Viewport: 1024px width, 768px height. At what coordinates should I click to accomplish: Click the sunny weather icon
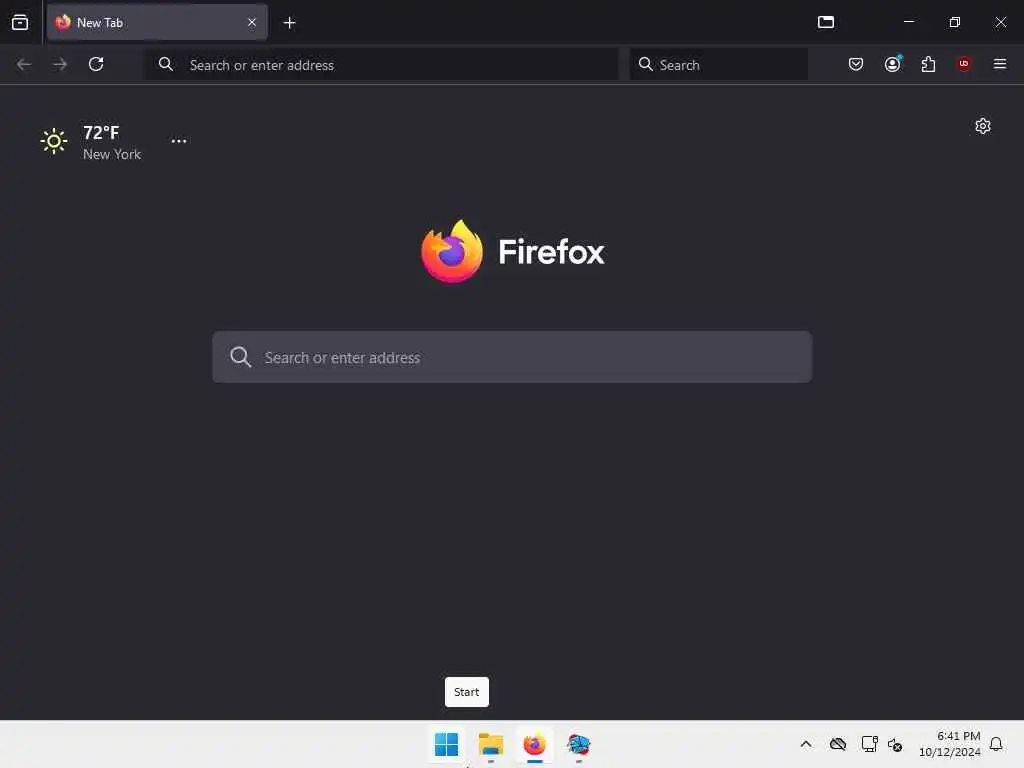[x=54, y=141]
